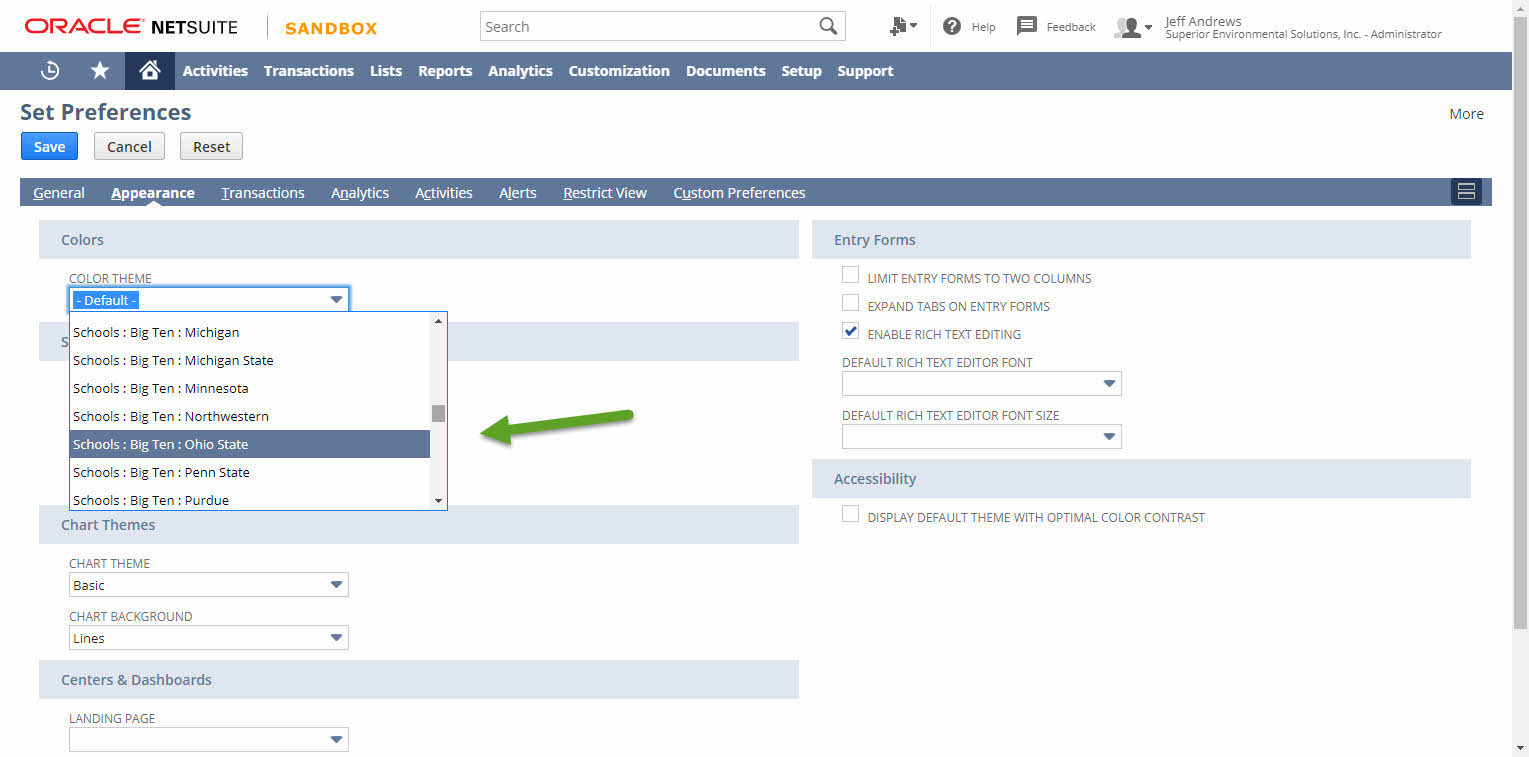The height and width of the screenshot is (757, 1529).
Task: Enable Limit Entry Forms To Two Columns
Action: 850,274
